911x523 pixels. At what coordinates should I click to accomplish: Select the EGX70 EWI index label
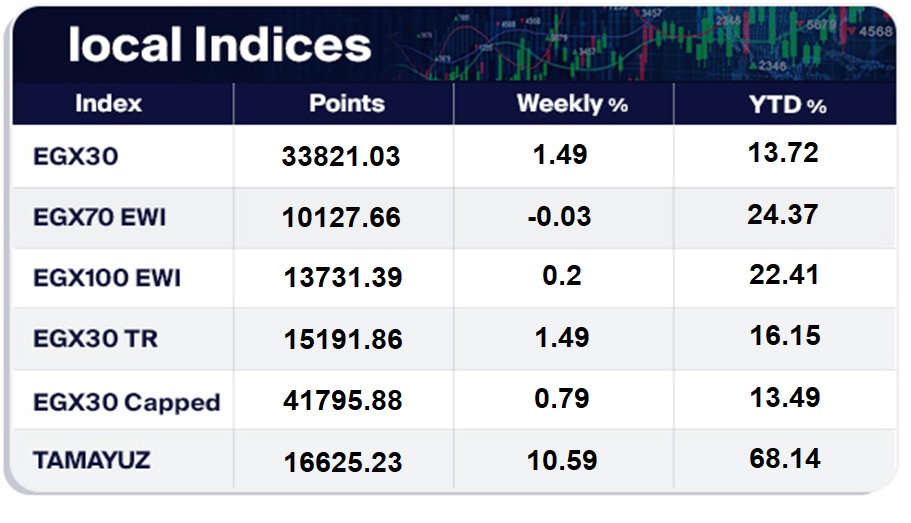100,217
